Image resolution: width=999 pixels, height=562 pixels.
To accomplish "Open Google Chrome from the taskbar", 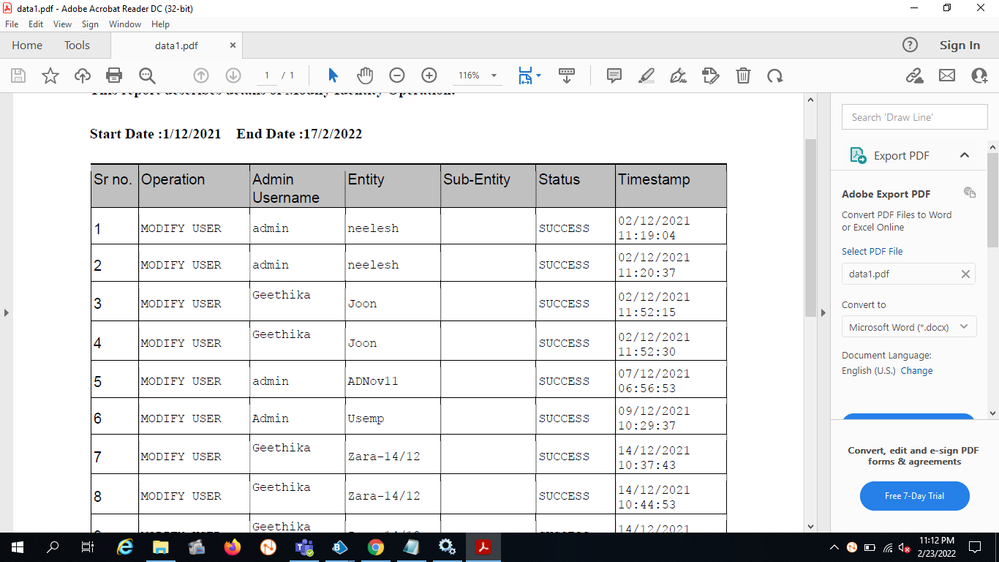I will click(x=375, y=547).
